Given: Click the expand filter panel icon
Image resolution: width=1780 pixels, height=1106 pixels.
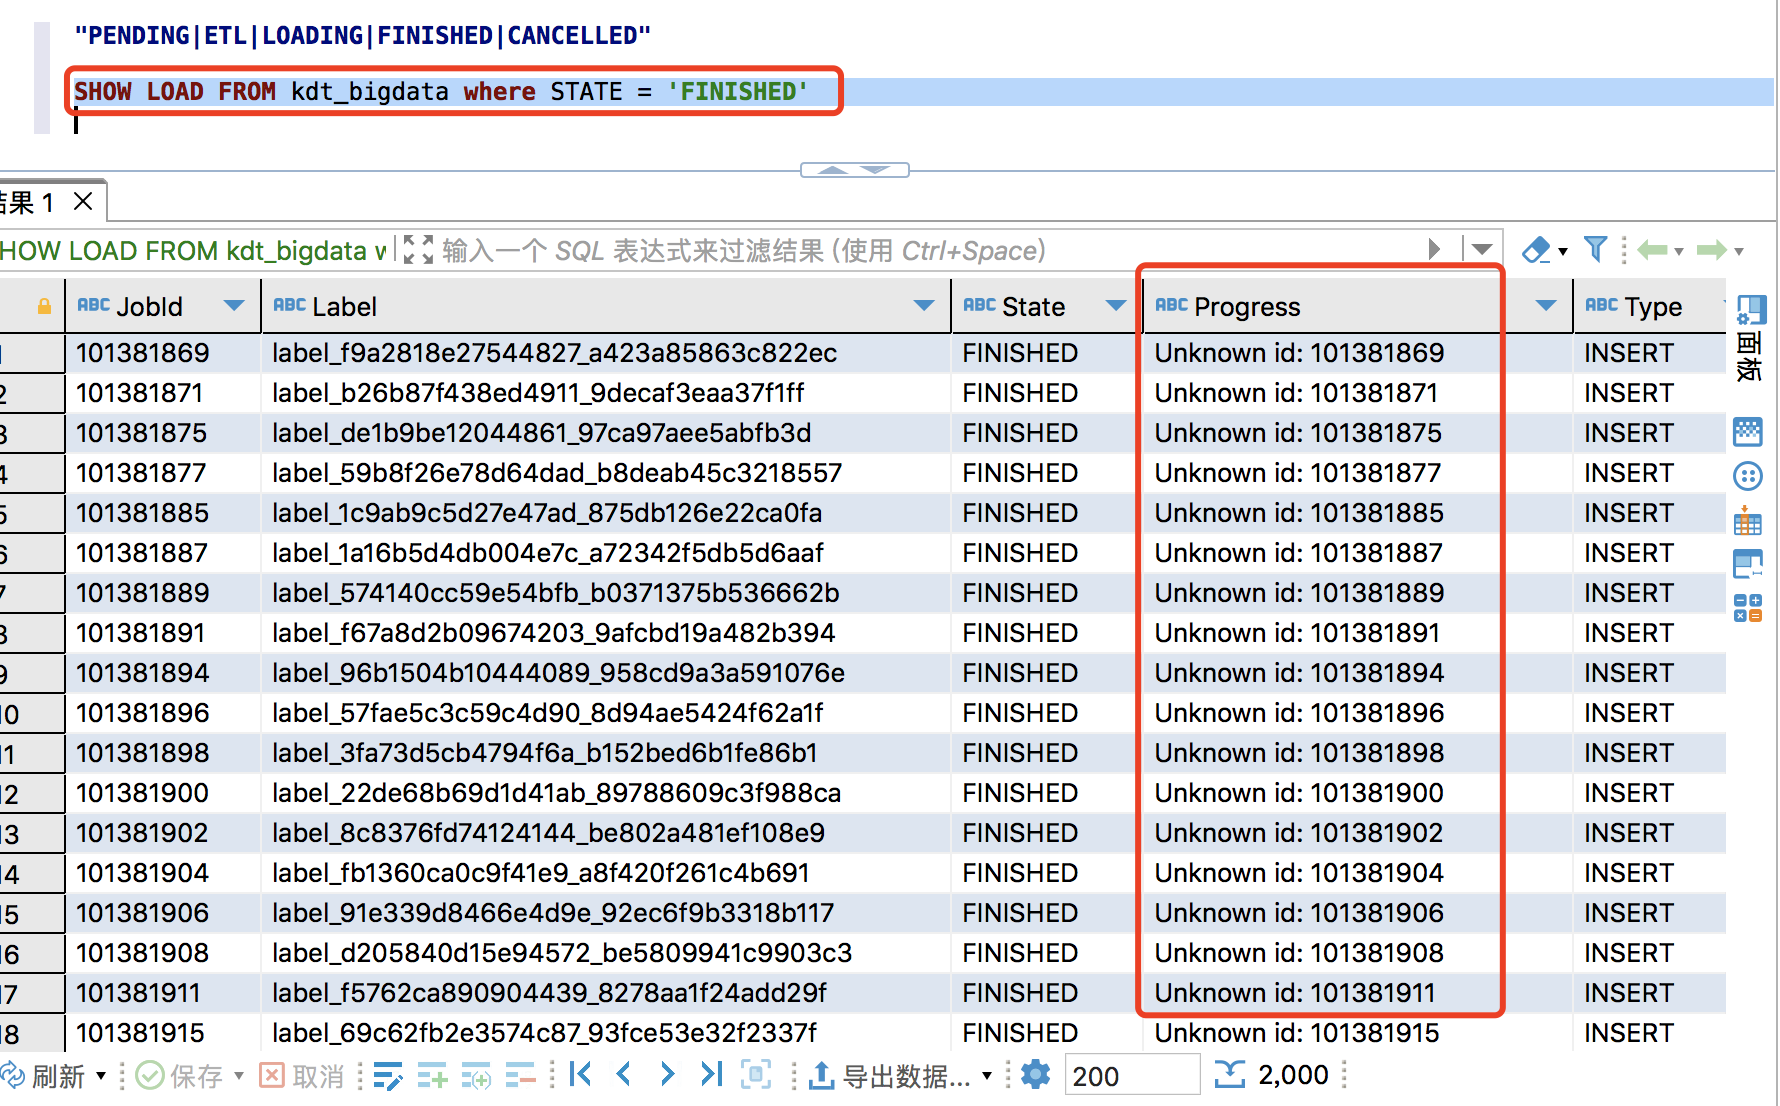Looking at the screenshot, I should [418, 250].
